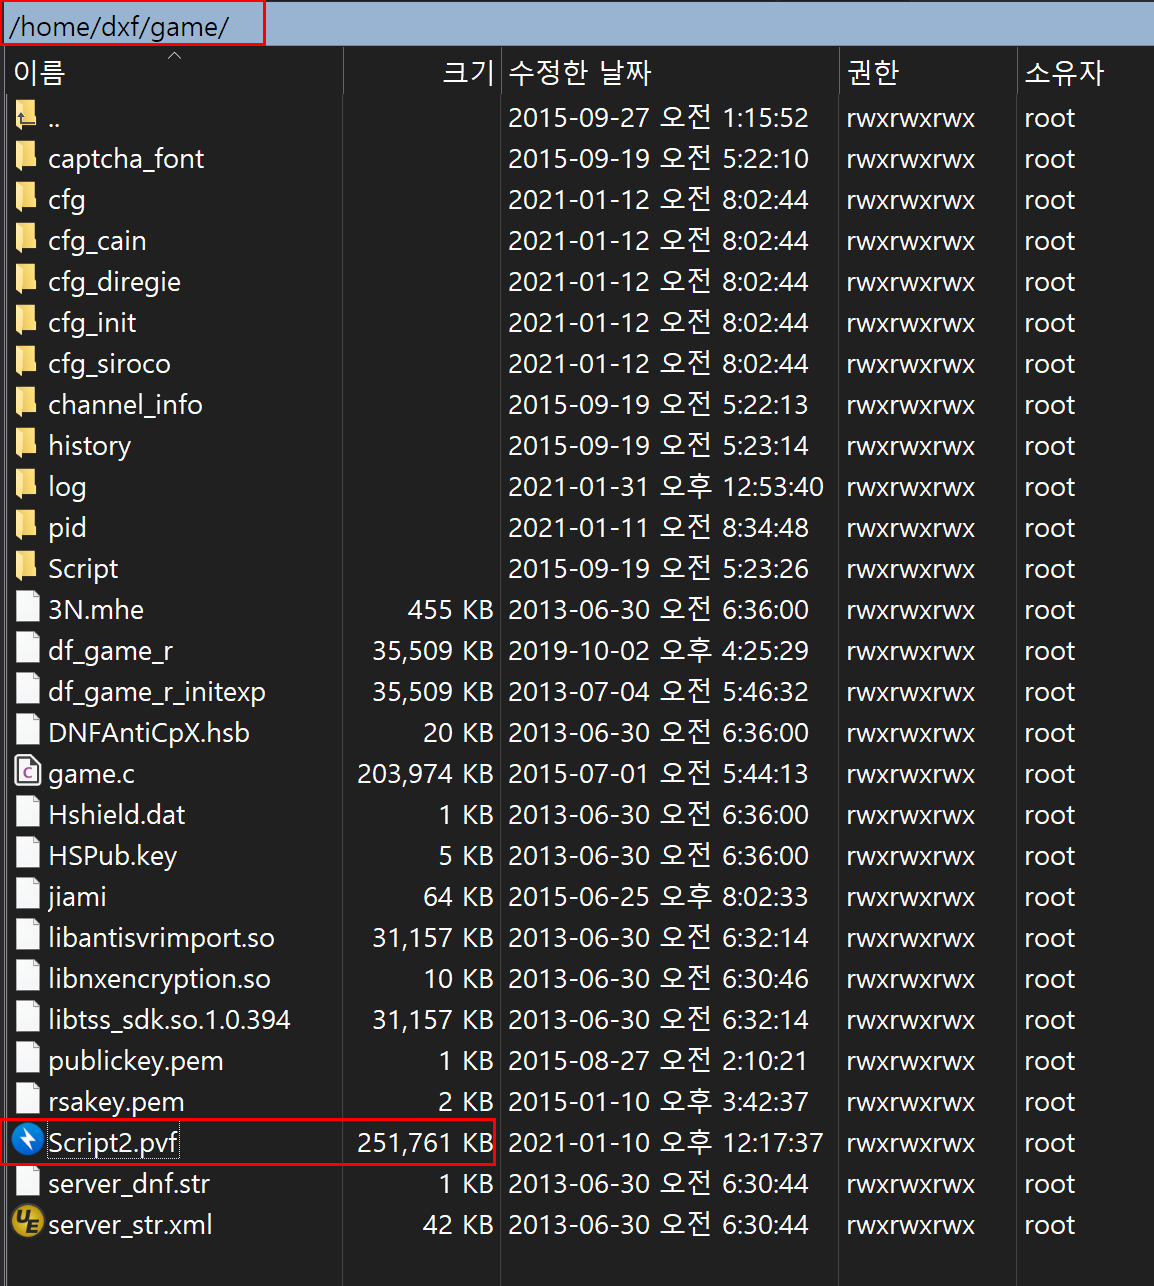Select the server_dnf.str file name

point(129,1184)
